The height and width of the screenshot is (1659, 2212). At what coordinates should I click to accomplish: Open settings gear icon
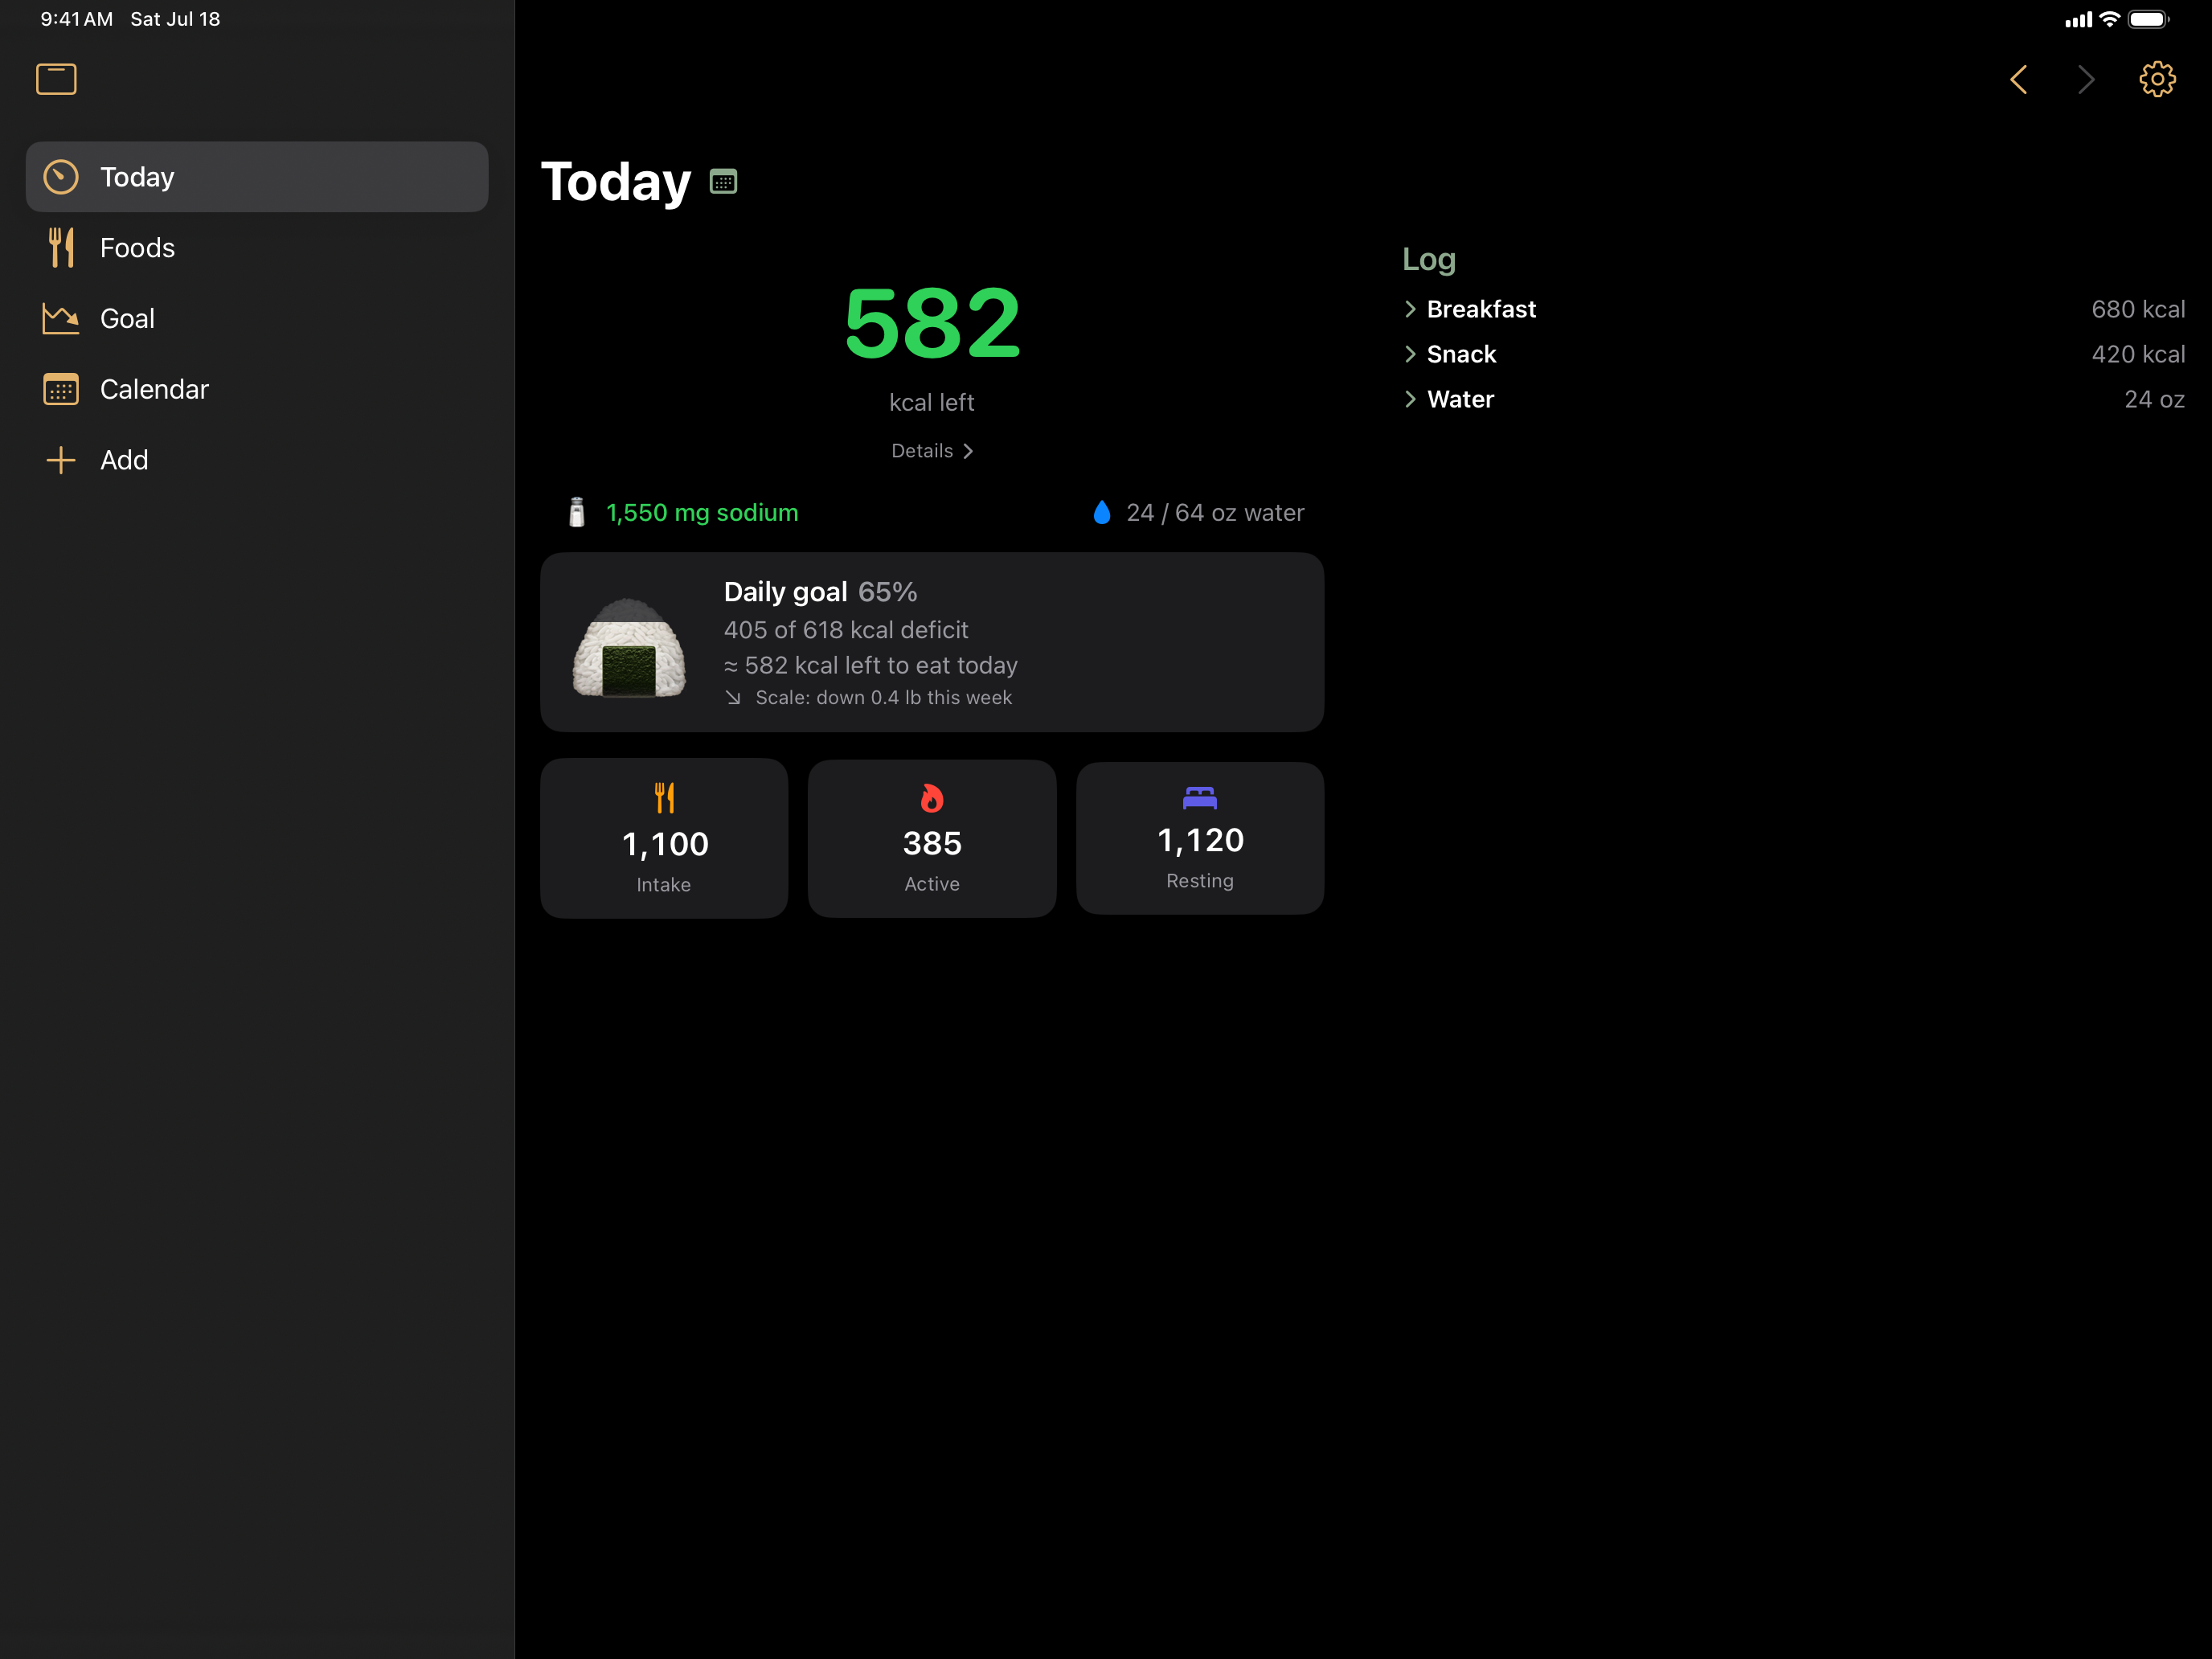(2157, 79)
